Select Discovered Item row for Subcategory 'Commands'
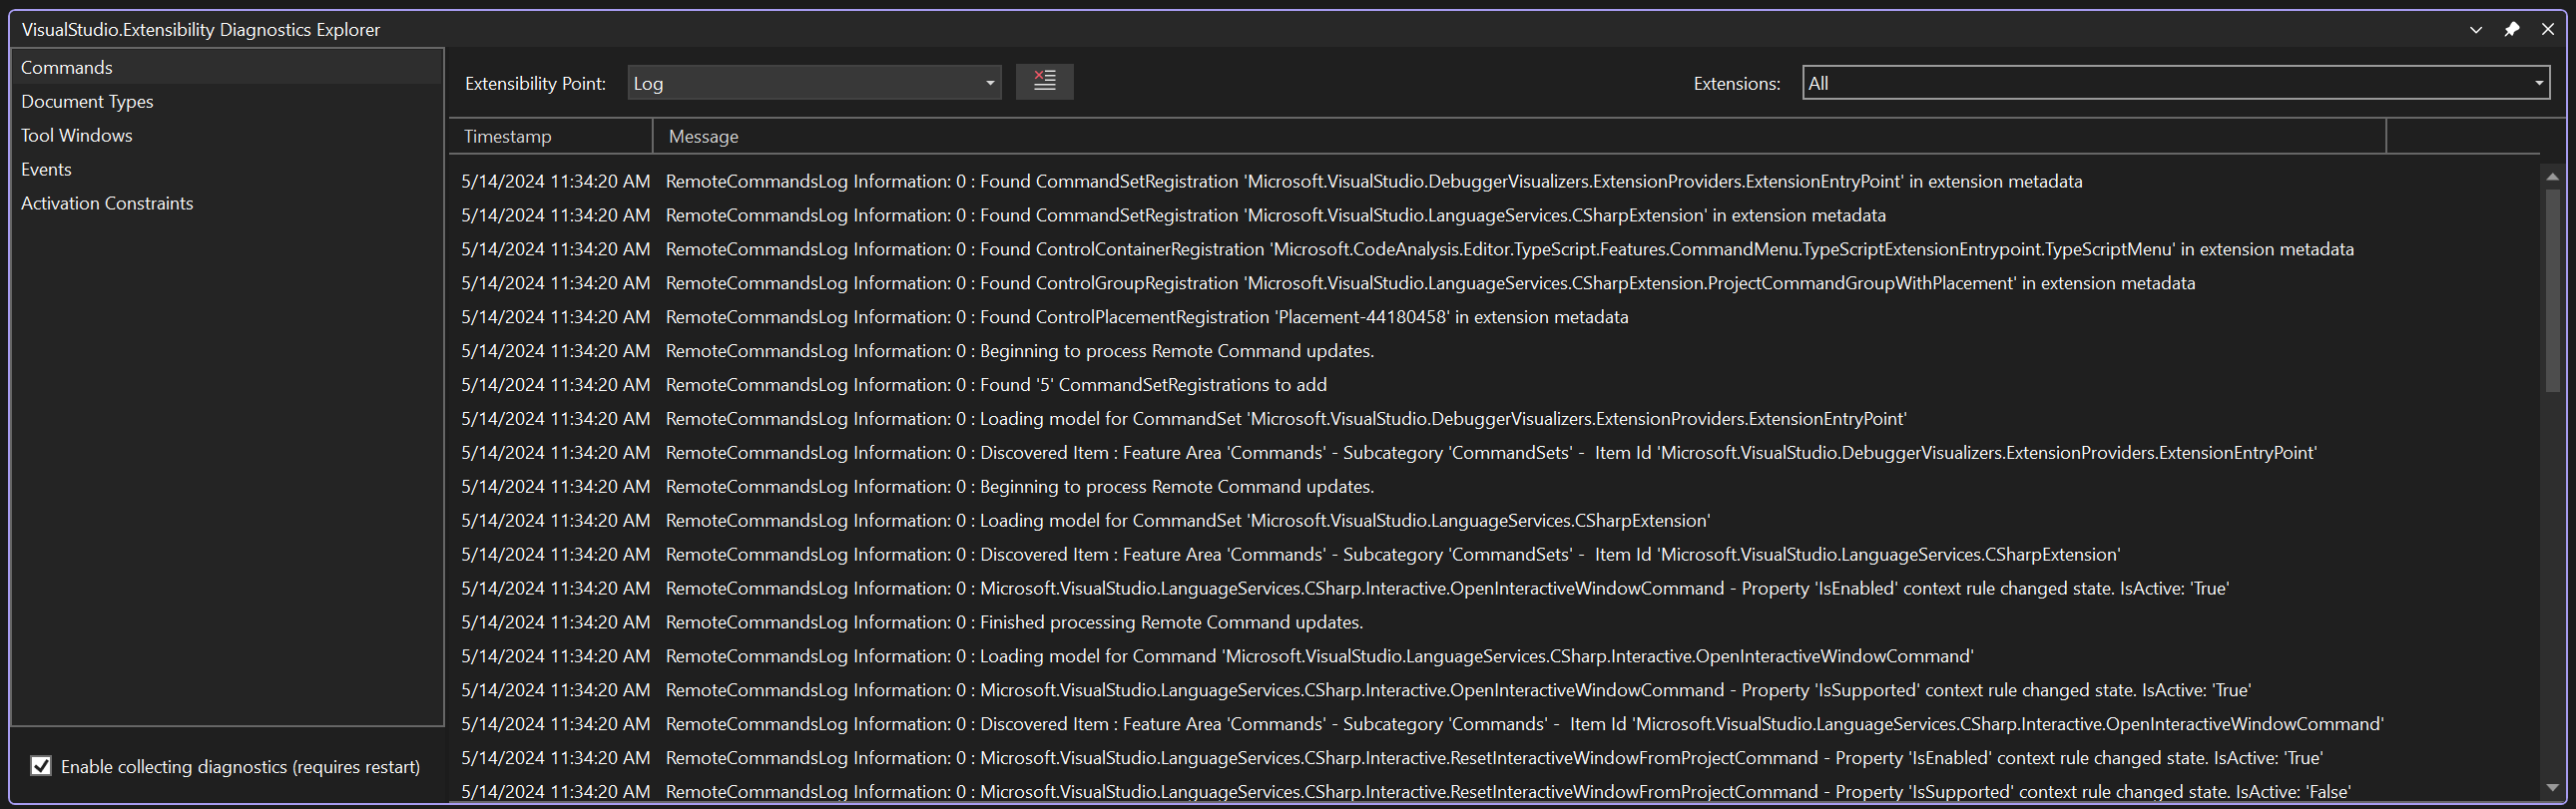 [1494, 724]
